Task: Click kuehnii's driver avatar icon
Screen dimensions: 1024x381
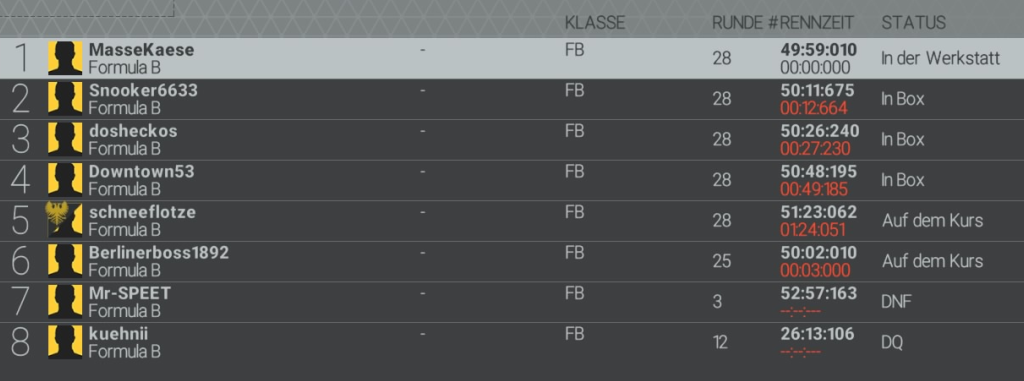Action: pos(65,342)
